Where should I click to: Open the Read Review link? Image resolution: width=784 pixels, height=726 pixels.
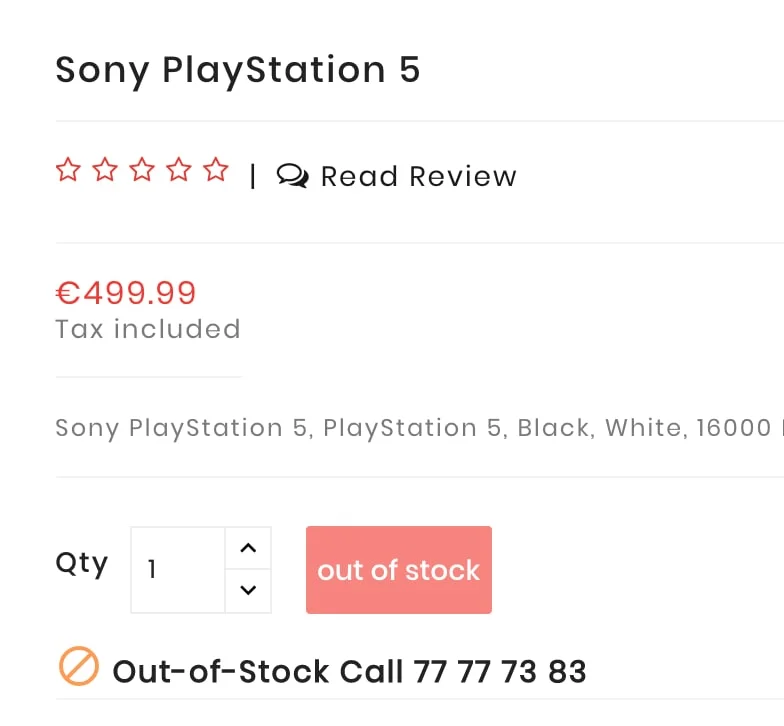[418, 177]
